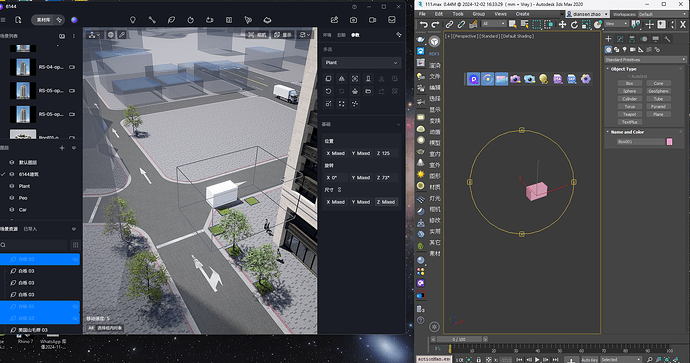Select the Move tool in 3ds Max toolbar

pos(562,25)
